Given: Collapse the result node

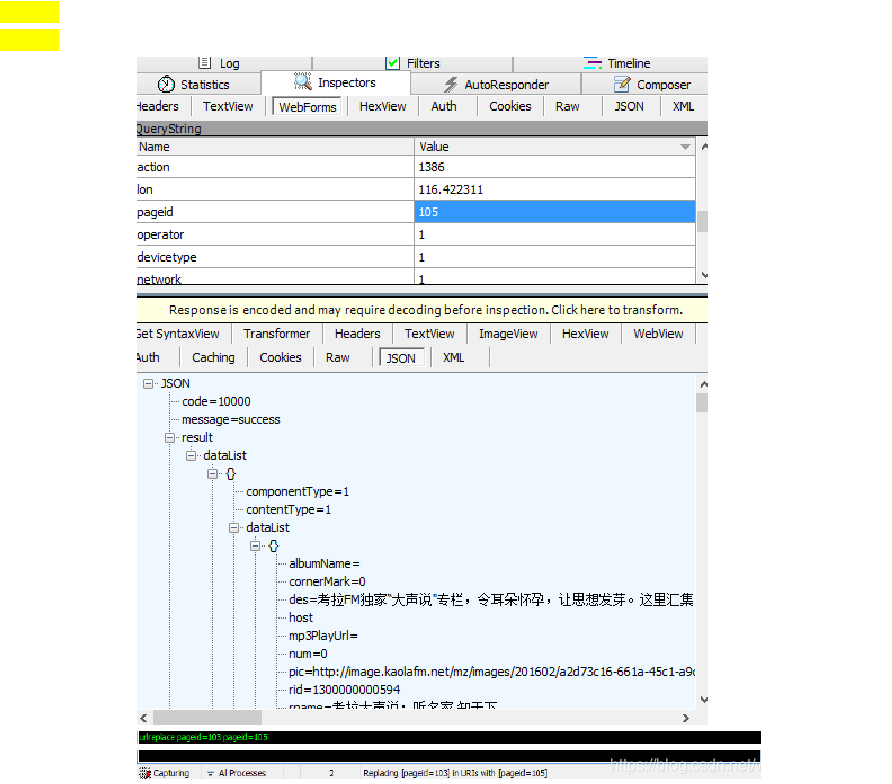Looking at the screenshot, I should pyautogui.click(x=170, y=438).
